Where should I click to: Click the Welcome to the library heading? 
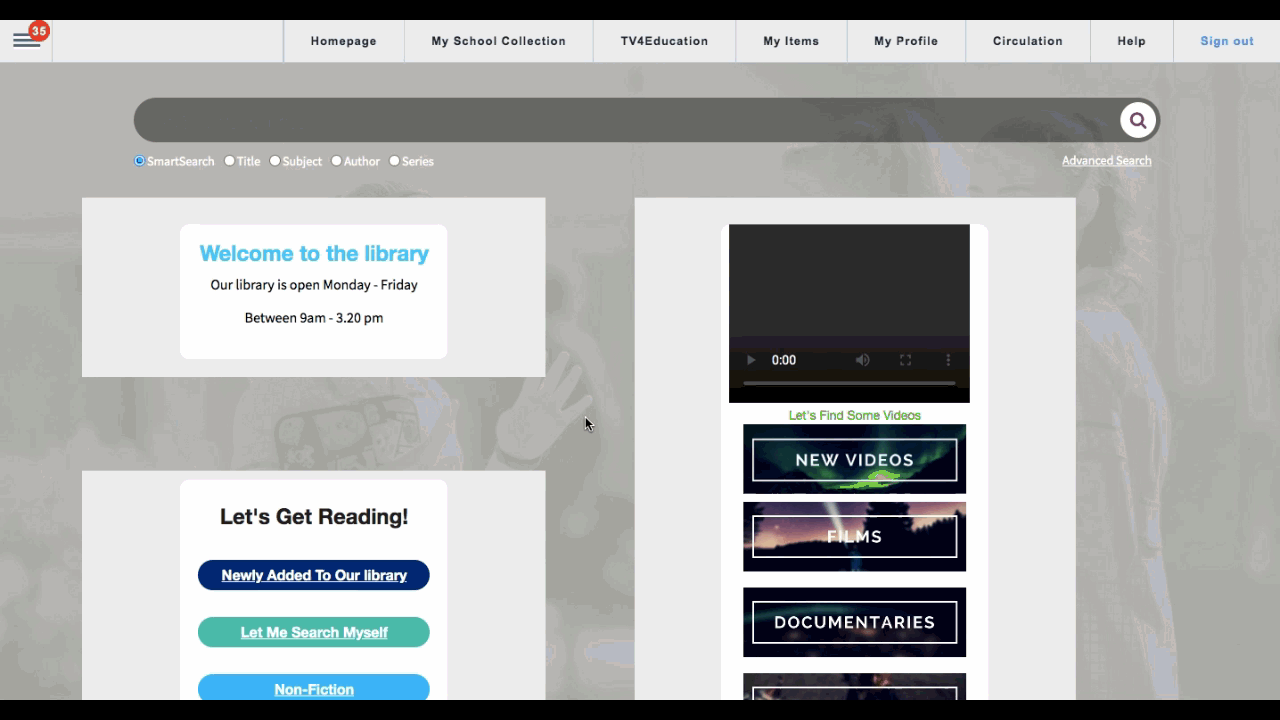314,254
